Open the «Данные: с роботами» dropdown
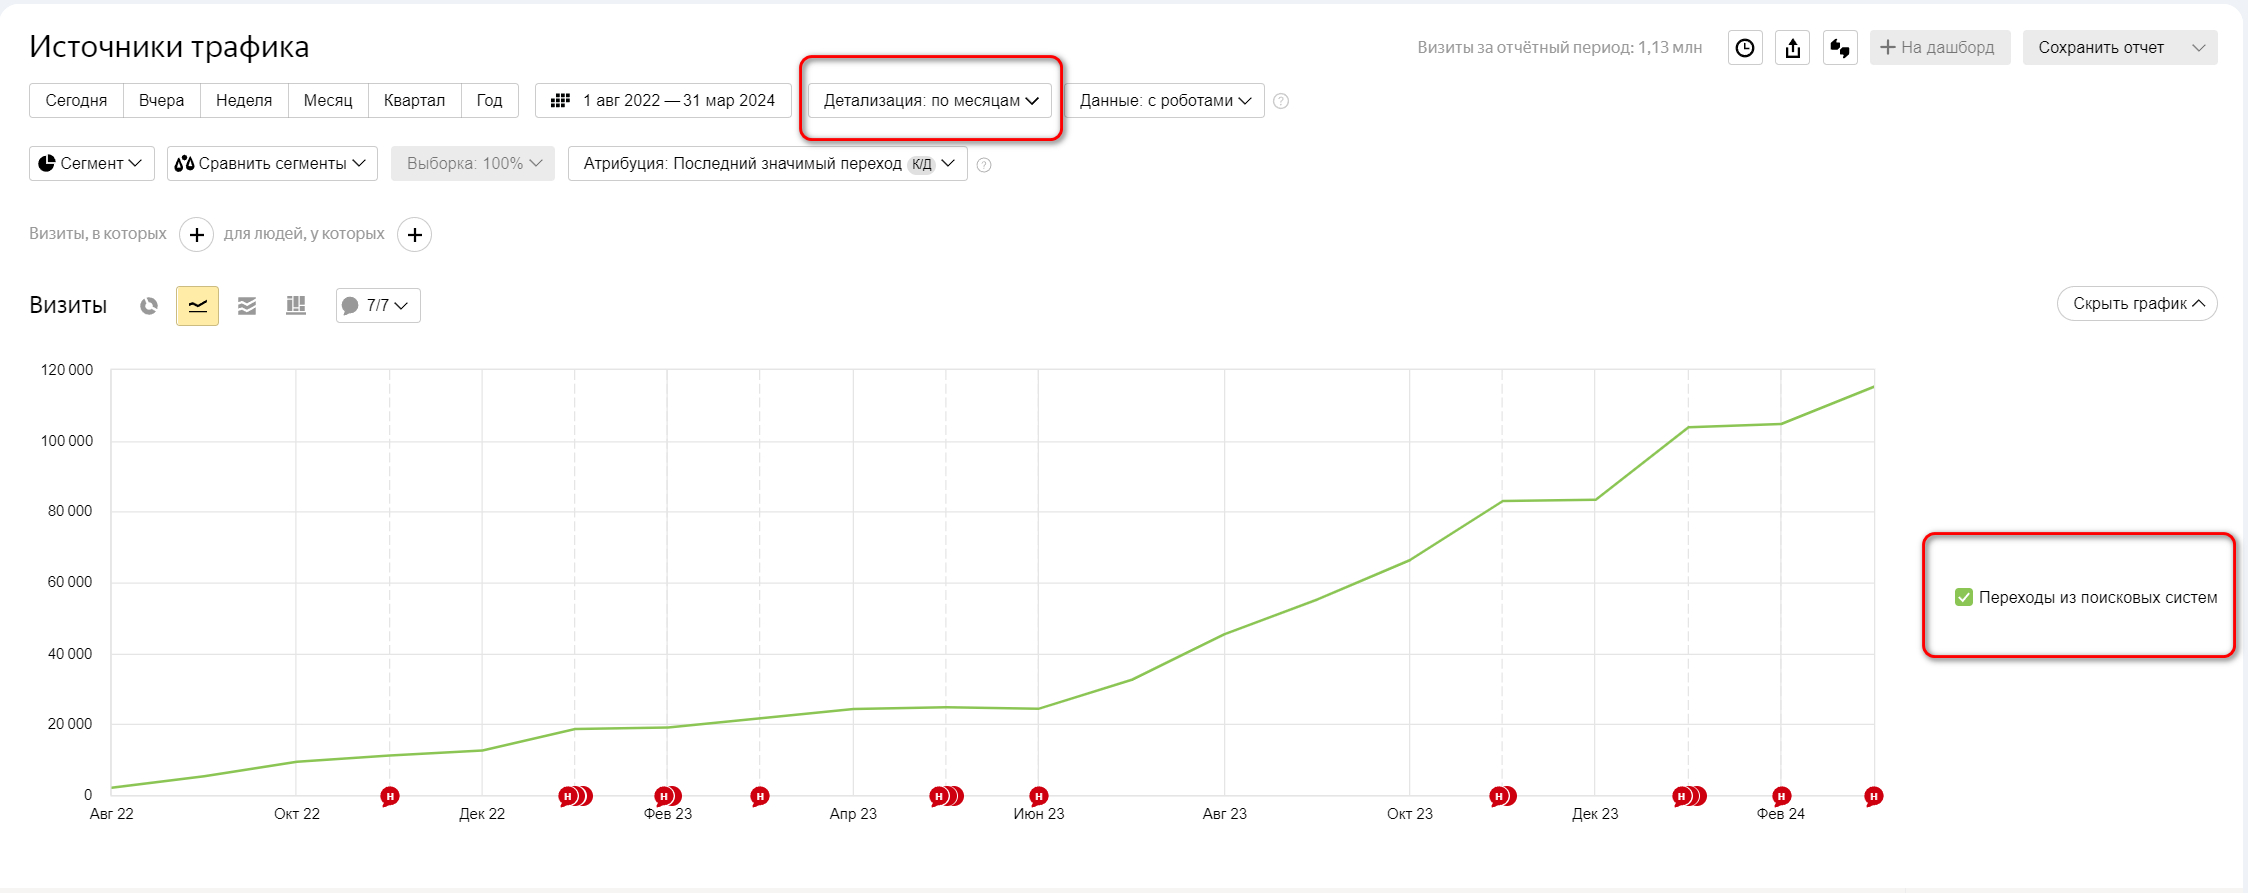Viewport: 2248px width, 893px height. (1165, 101)
